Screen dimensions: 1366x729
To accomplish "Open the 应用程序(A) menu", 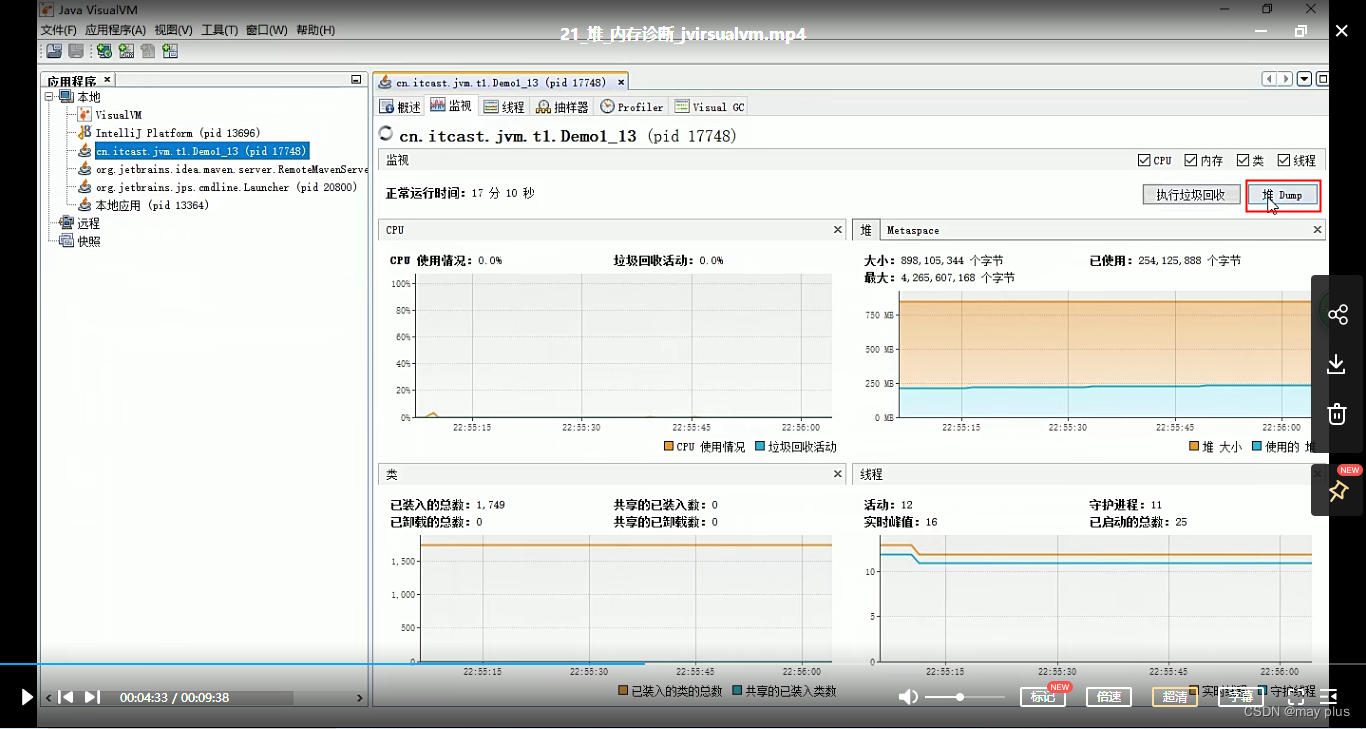I will 115,30.
